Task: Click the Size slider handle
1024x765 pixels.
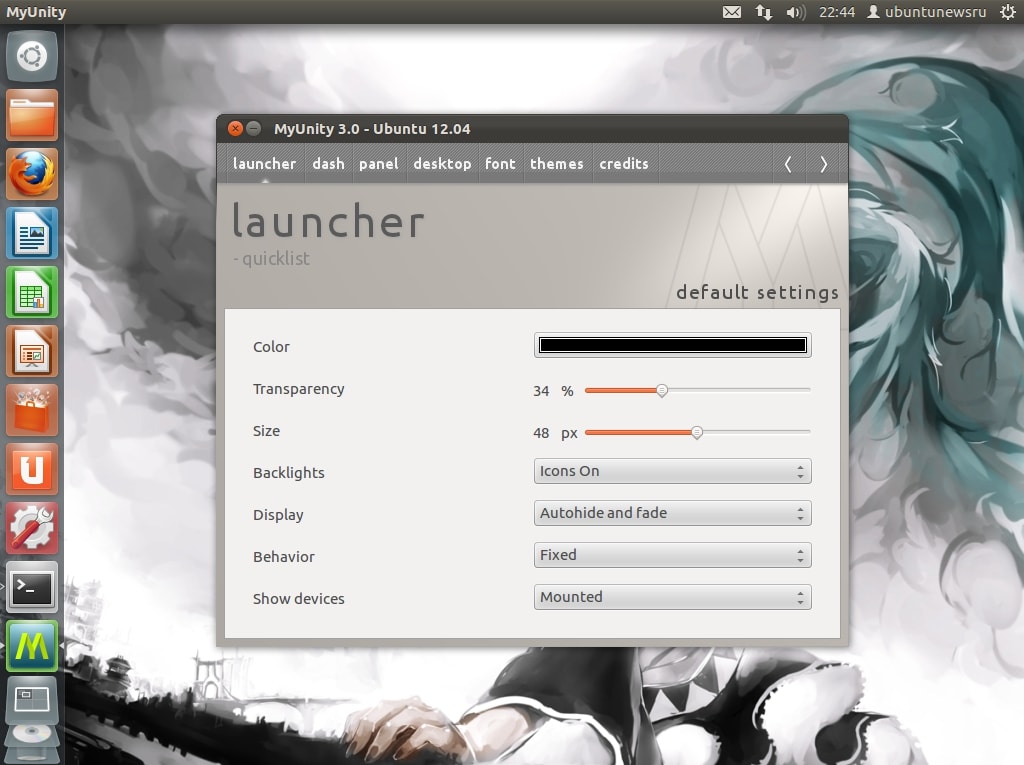Action: (697, 432)
